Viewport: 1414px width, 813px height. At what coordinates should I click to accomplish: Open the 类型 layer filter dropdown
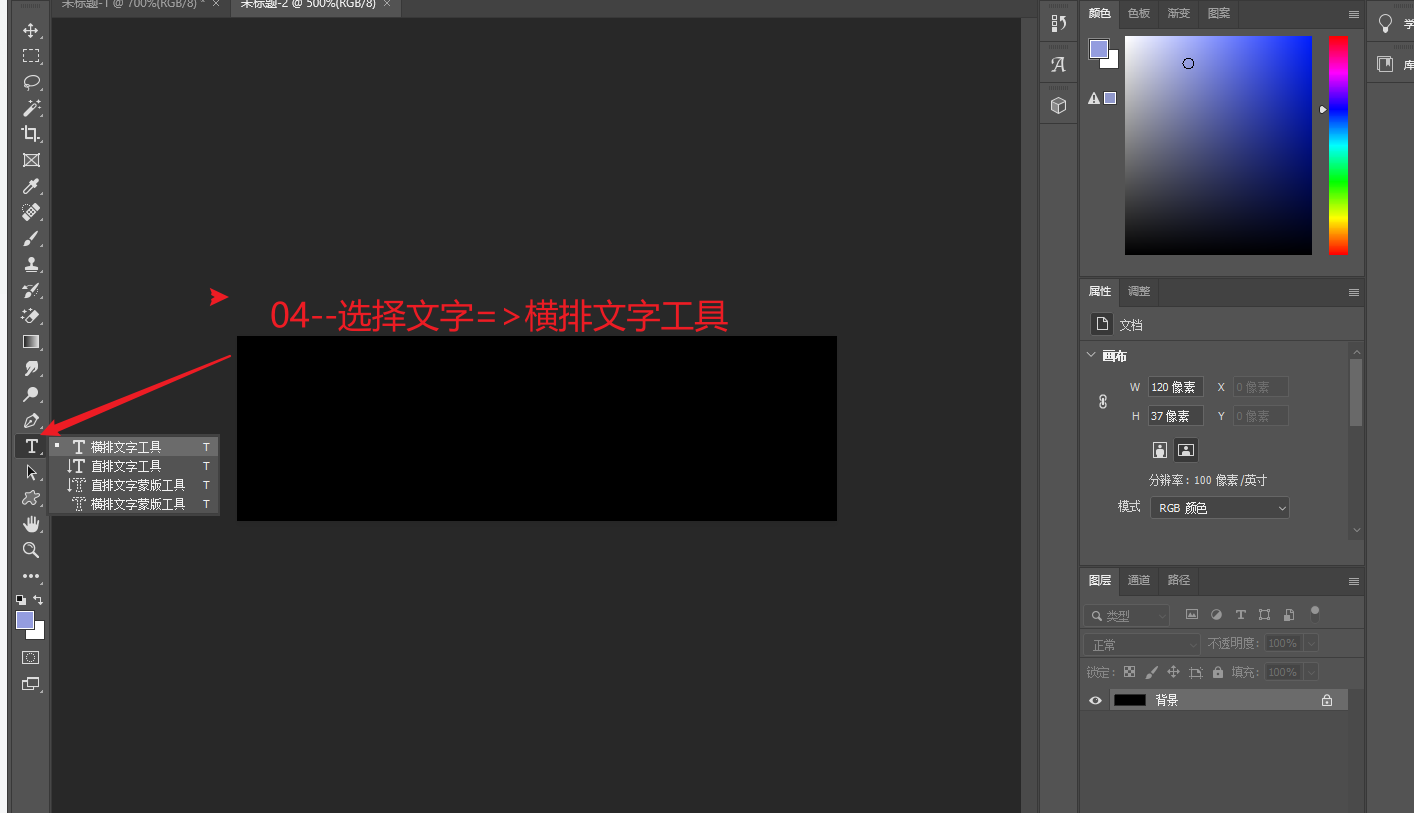[x=1126, y=616]
